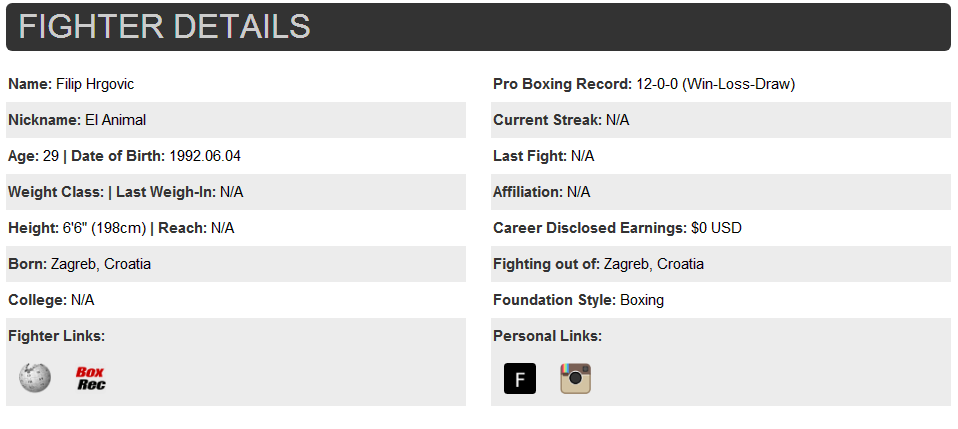Click the black F personal link icon

pos(520,378)
